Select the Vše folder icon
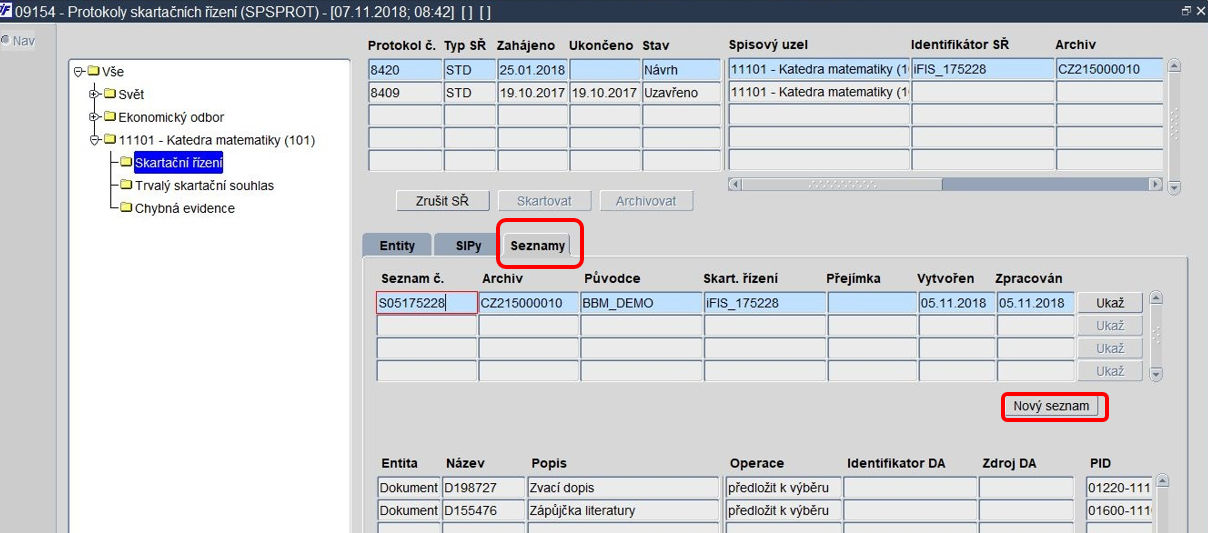Screen dimensions: 1208x533 93,71
